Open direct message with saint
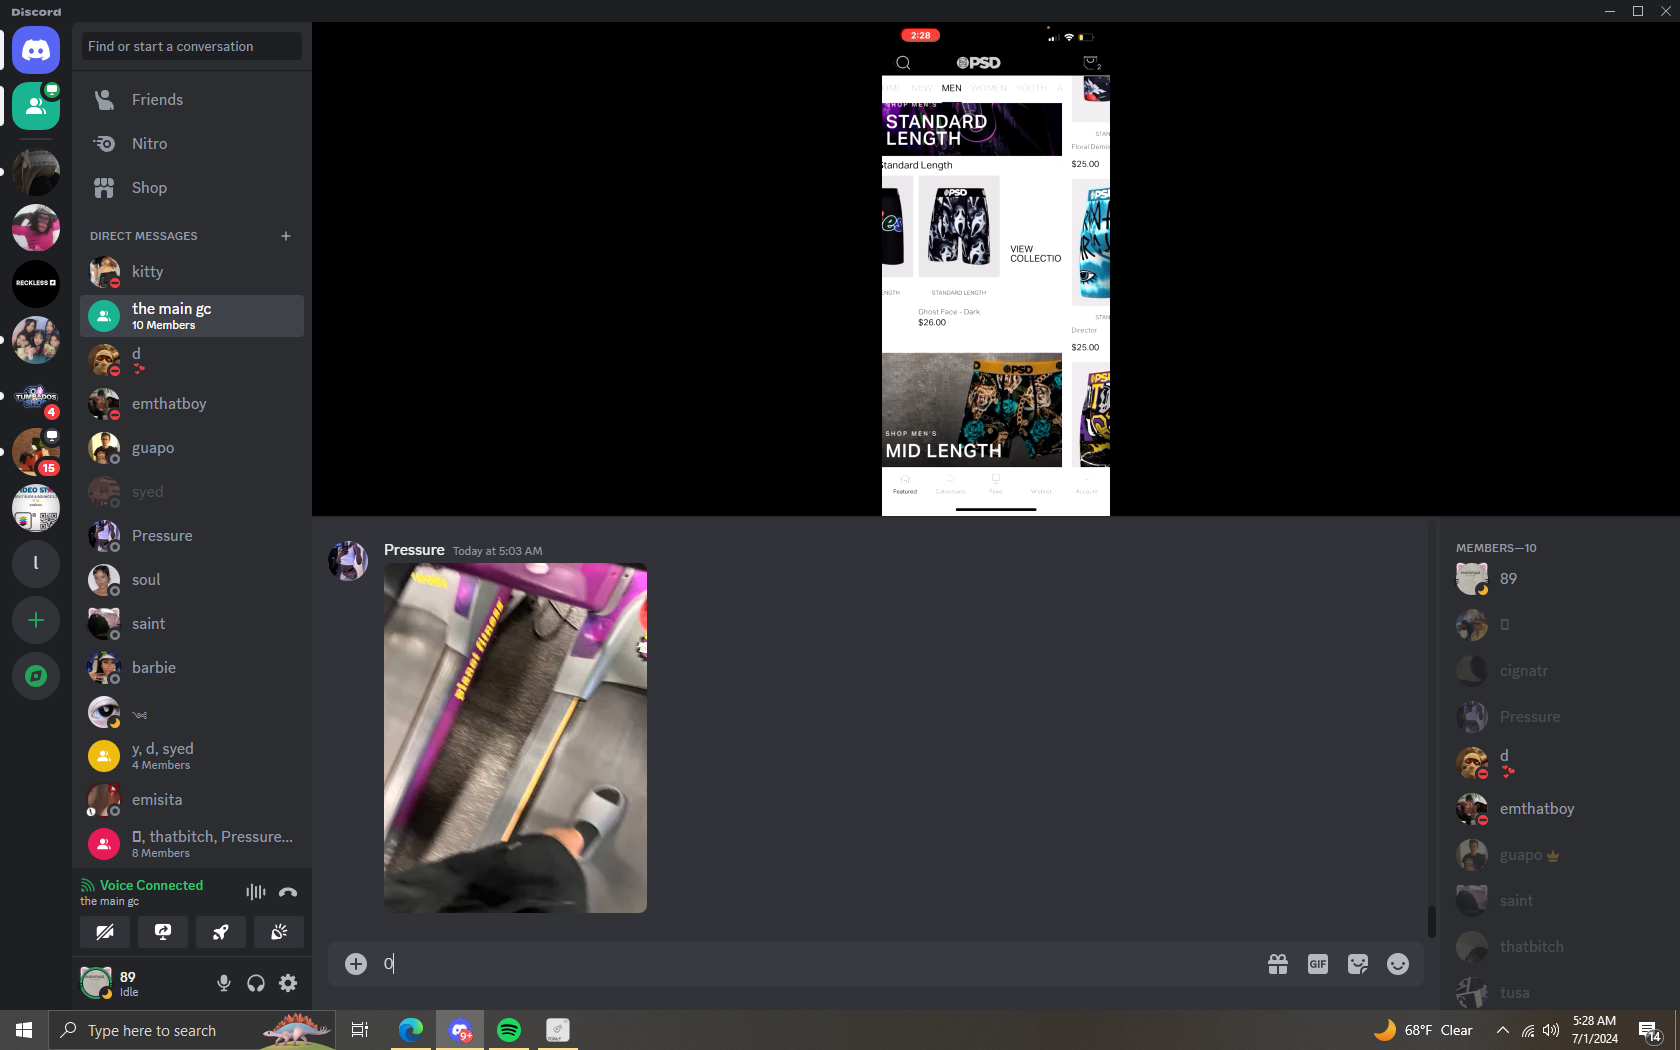The image size is (1680, 1050). click(192, 624)
